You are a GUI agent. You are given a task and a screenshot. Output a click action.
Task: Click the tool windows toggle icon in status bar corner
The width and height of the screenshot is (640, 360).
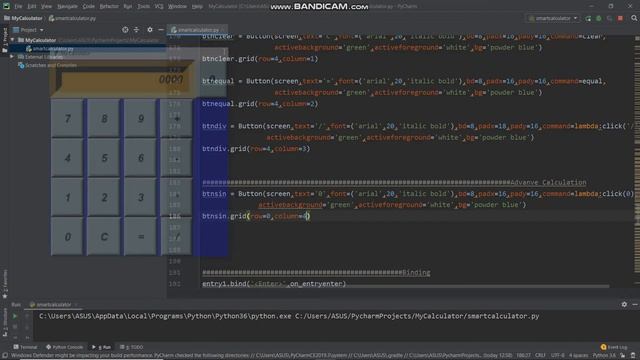click(x=4, y=356)
